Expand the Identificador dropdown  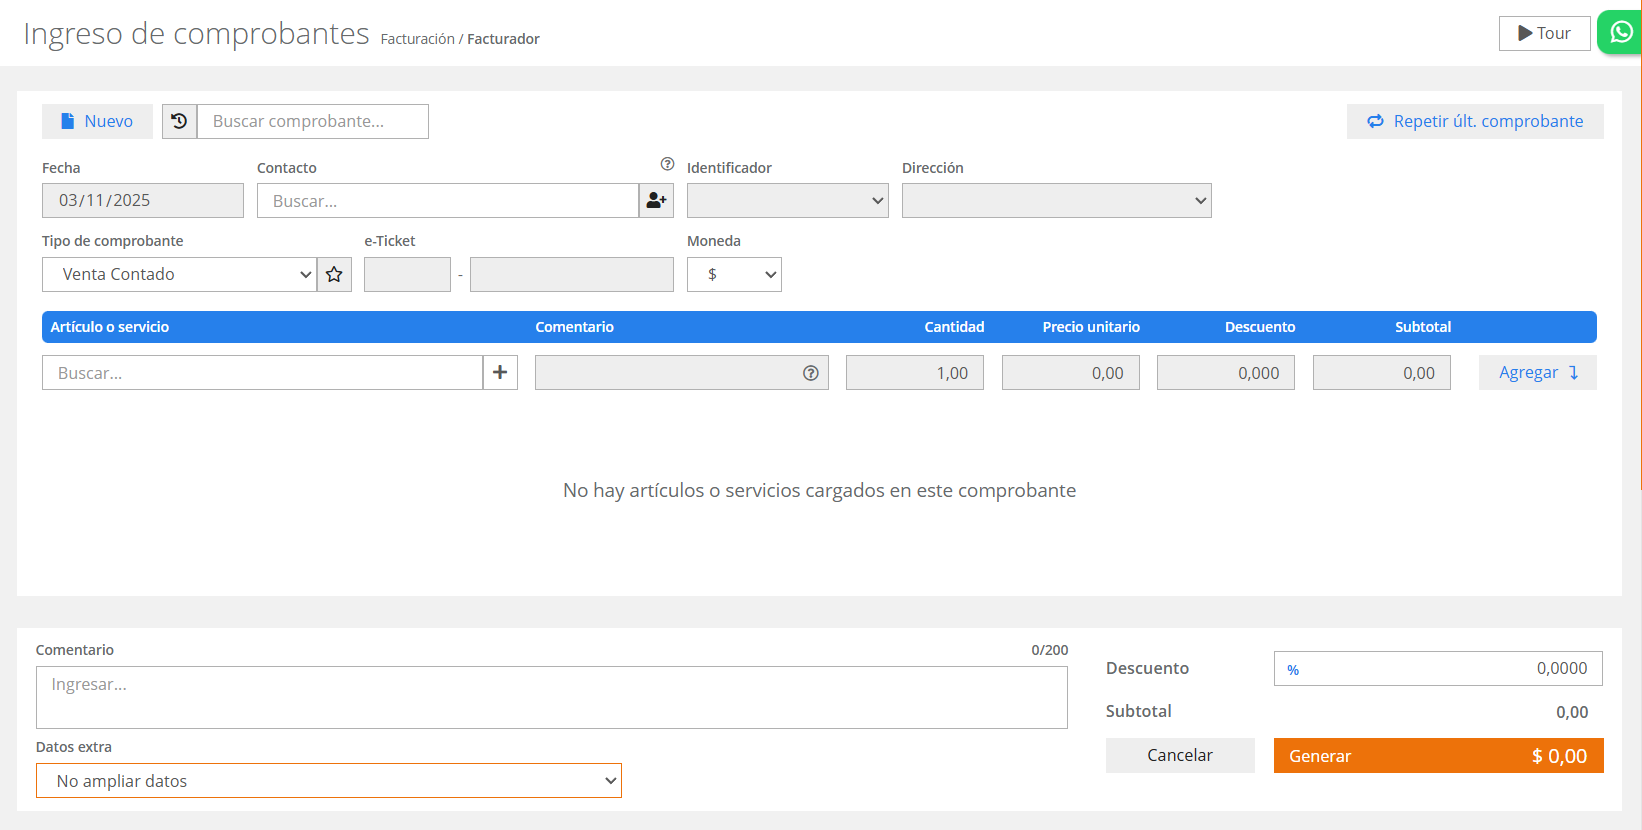pos(787,201)
